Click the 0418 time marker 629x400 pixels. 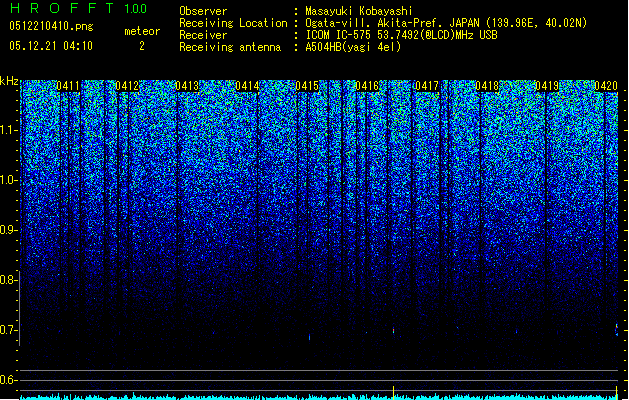(x=487, y=86)
